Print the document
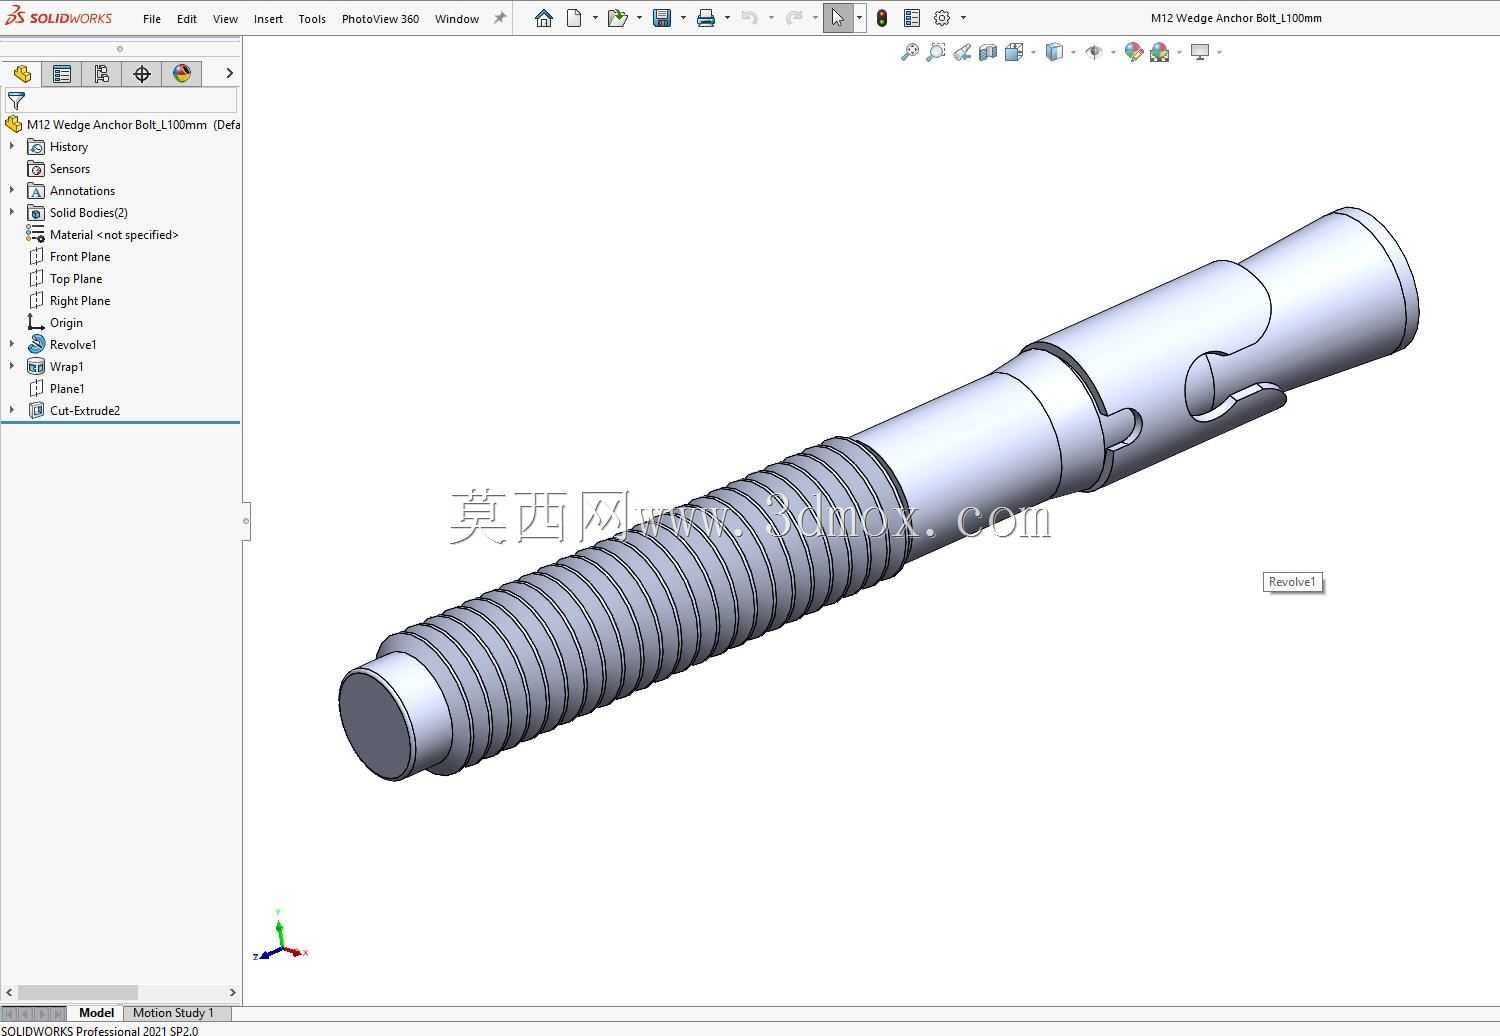Image resolution: width=1500 pixels, height=1036 pixels. tap(706, 18)
